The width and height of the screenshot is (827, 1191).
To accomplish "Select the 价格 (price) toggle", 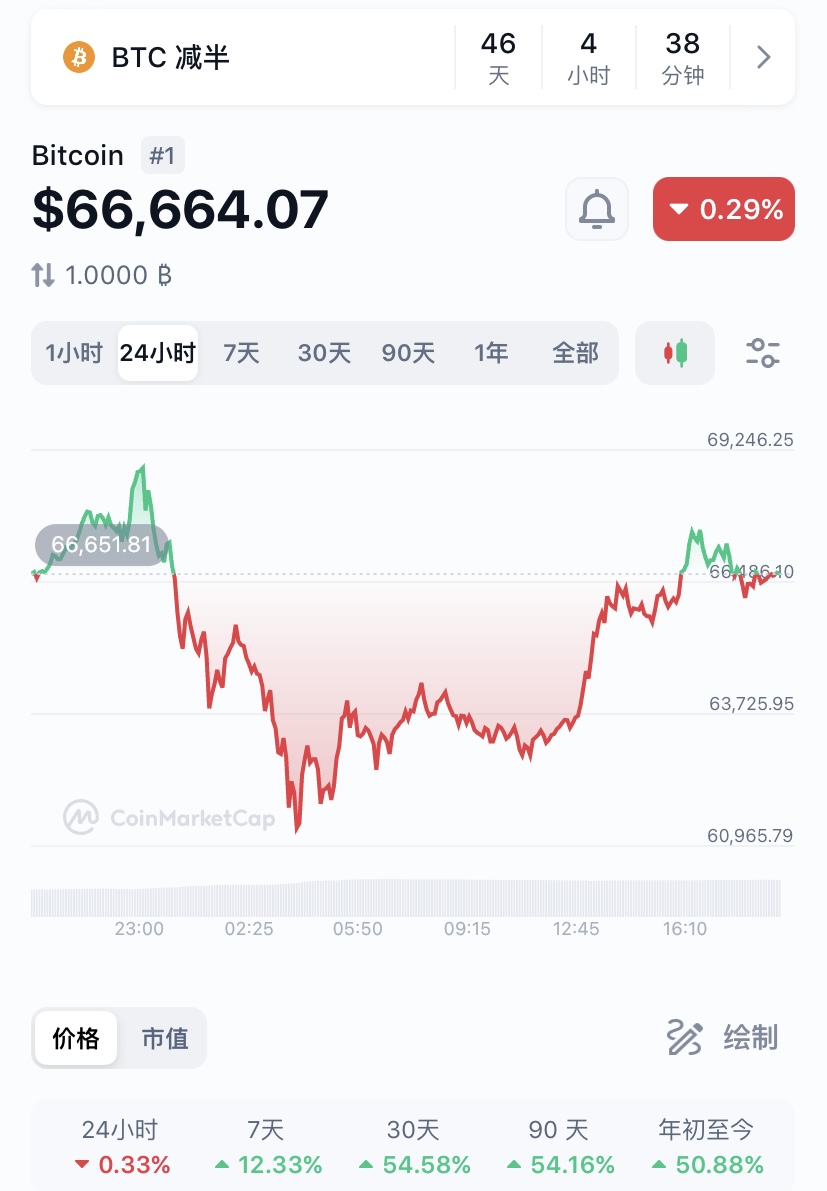I will click(76, 1038).
